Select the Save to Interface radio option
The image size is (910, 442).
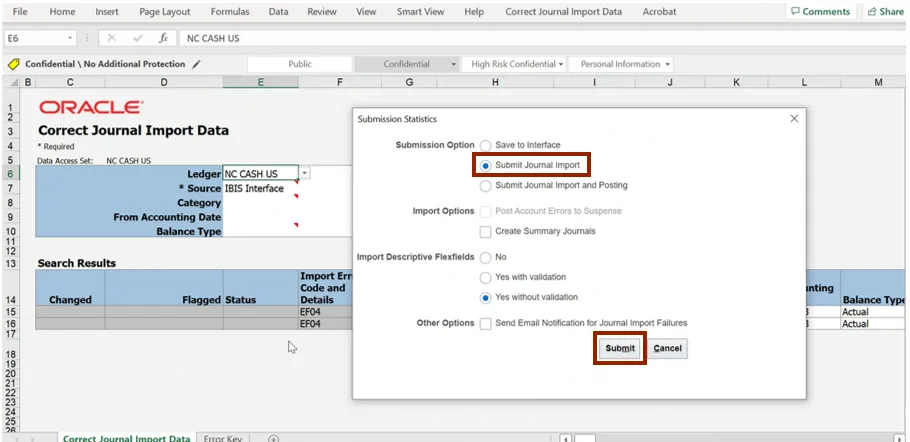[486, 145]
